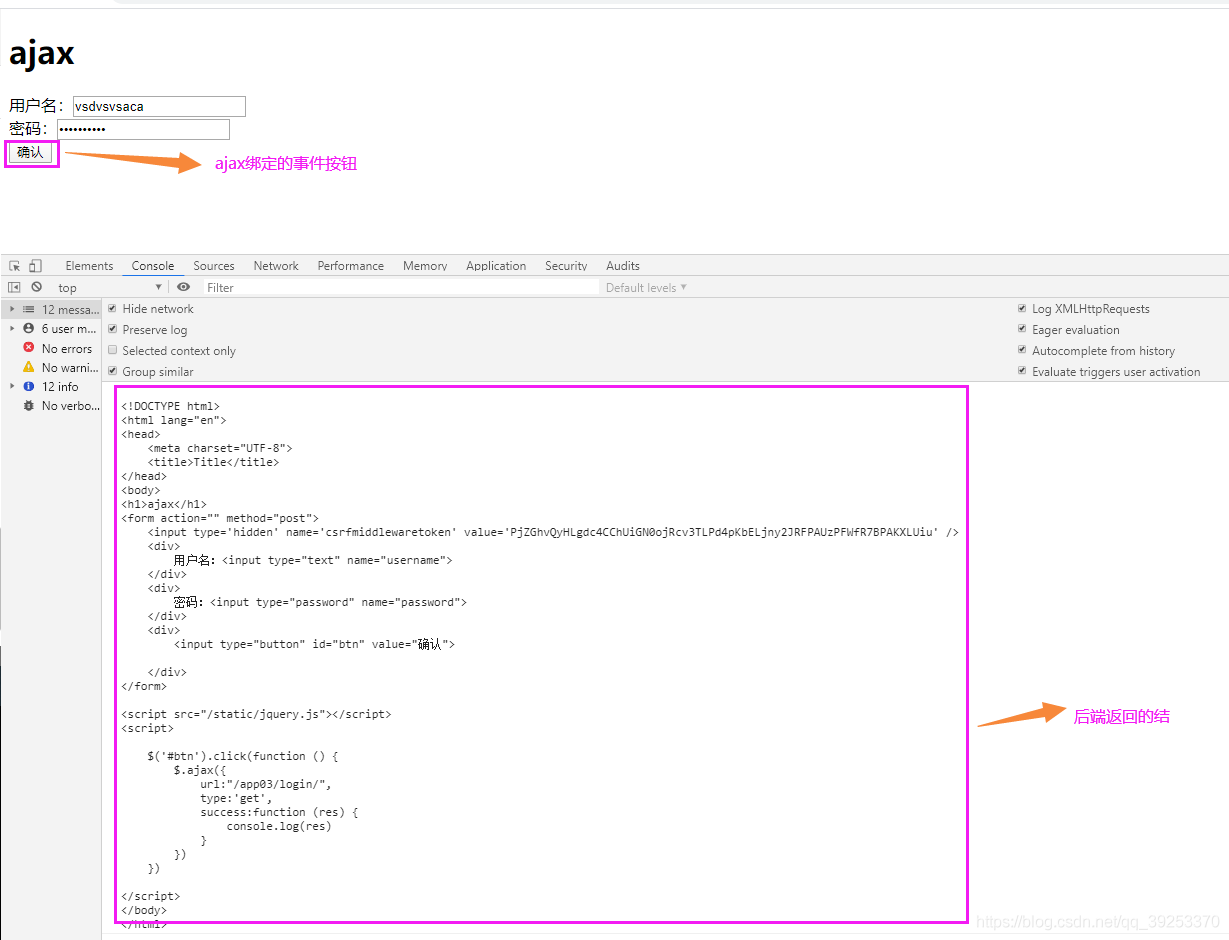The image size is (1229, 940).
Task: Open the Sources tab
Action: click(214, 266)
